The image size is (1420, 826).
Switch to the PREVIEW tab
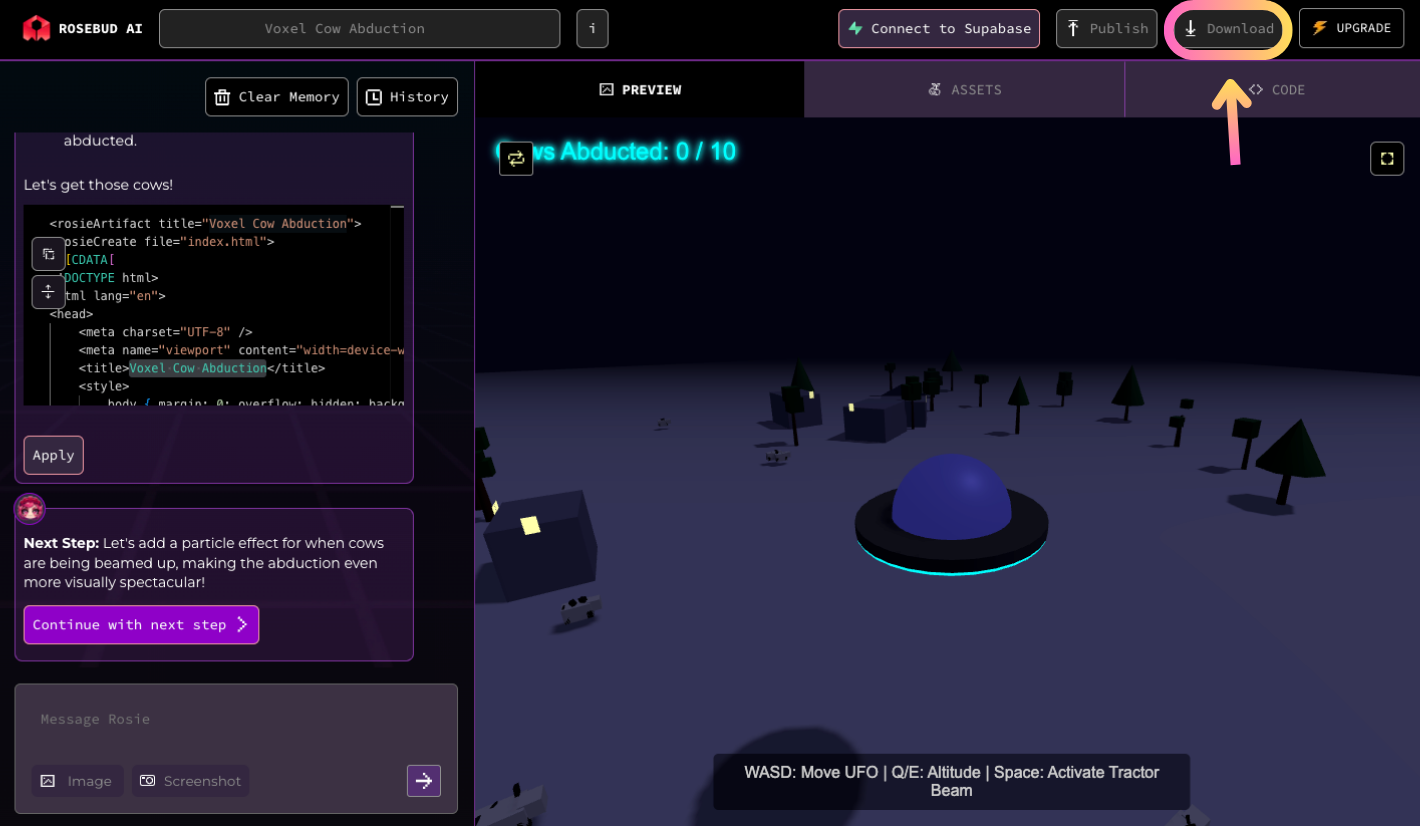[640, 90]
